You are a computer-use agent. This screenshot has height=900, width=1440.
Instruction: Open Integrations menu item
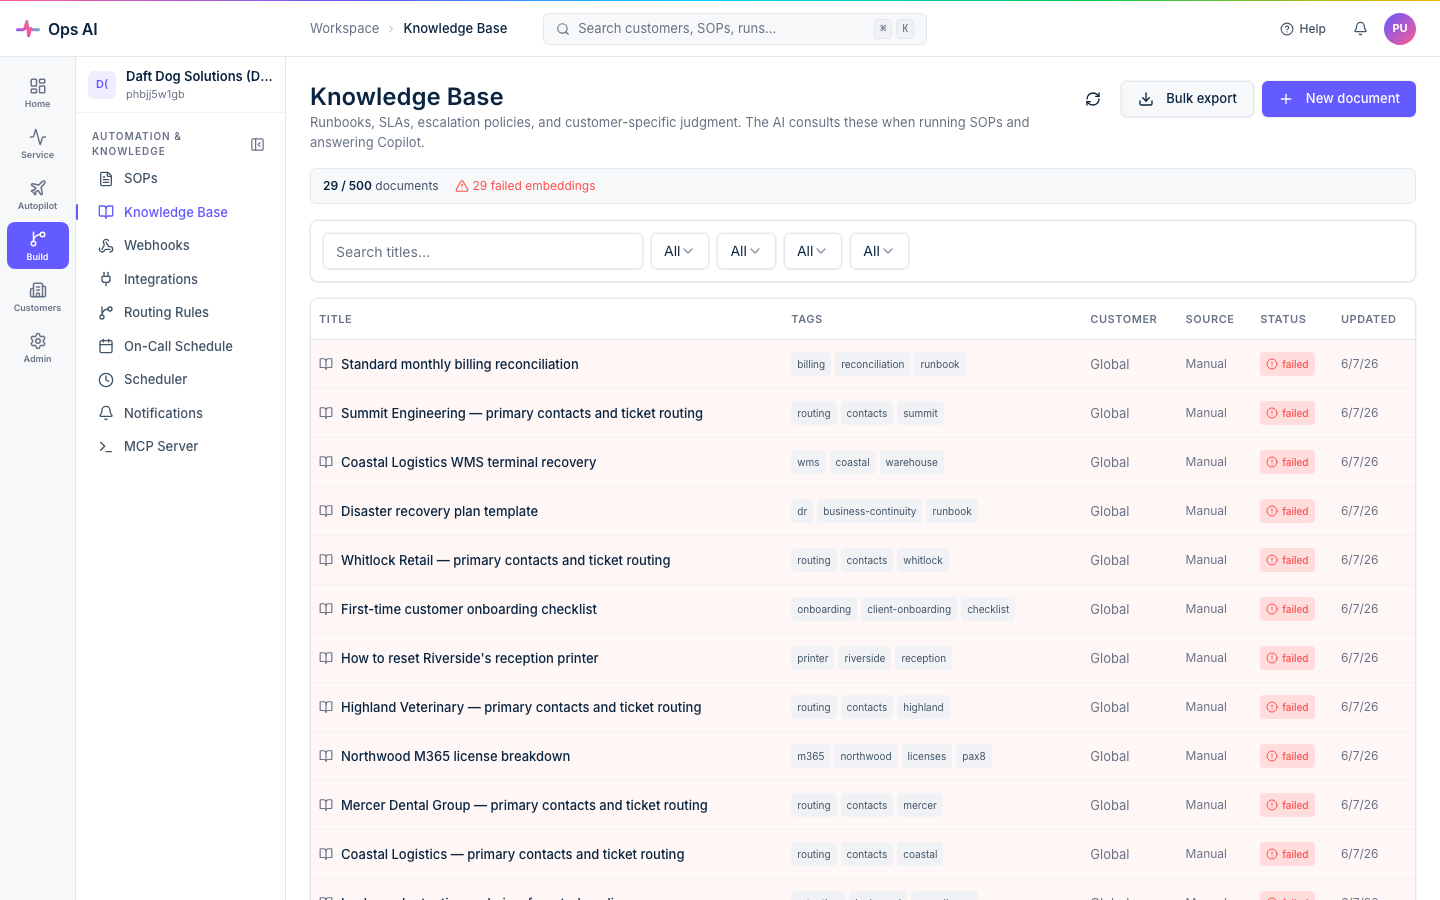pyautogui.click(x=161, y=279)
